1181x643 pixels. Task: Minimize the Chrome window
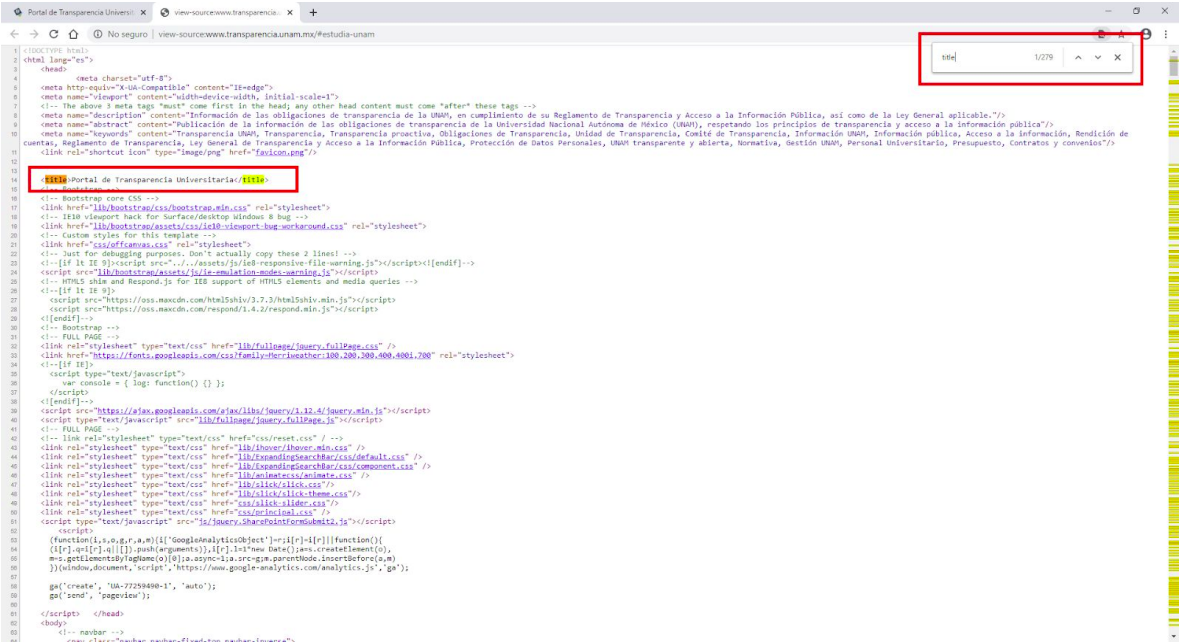(1108, 11)
